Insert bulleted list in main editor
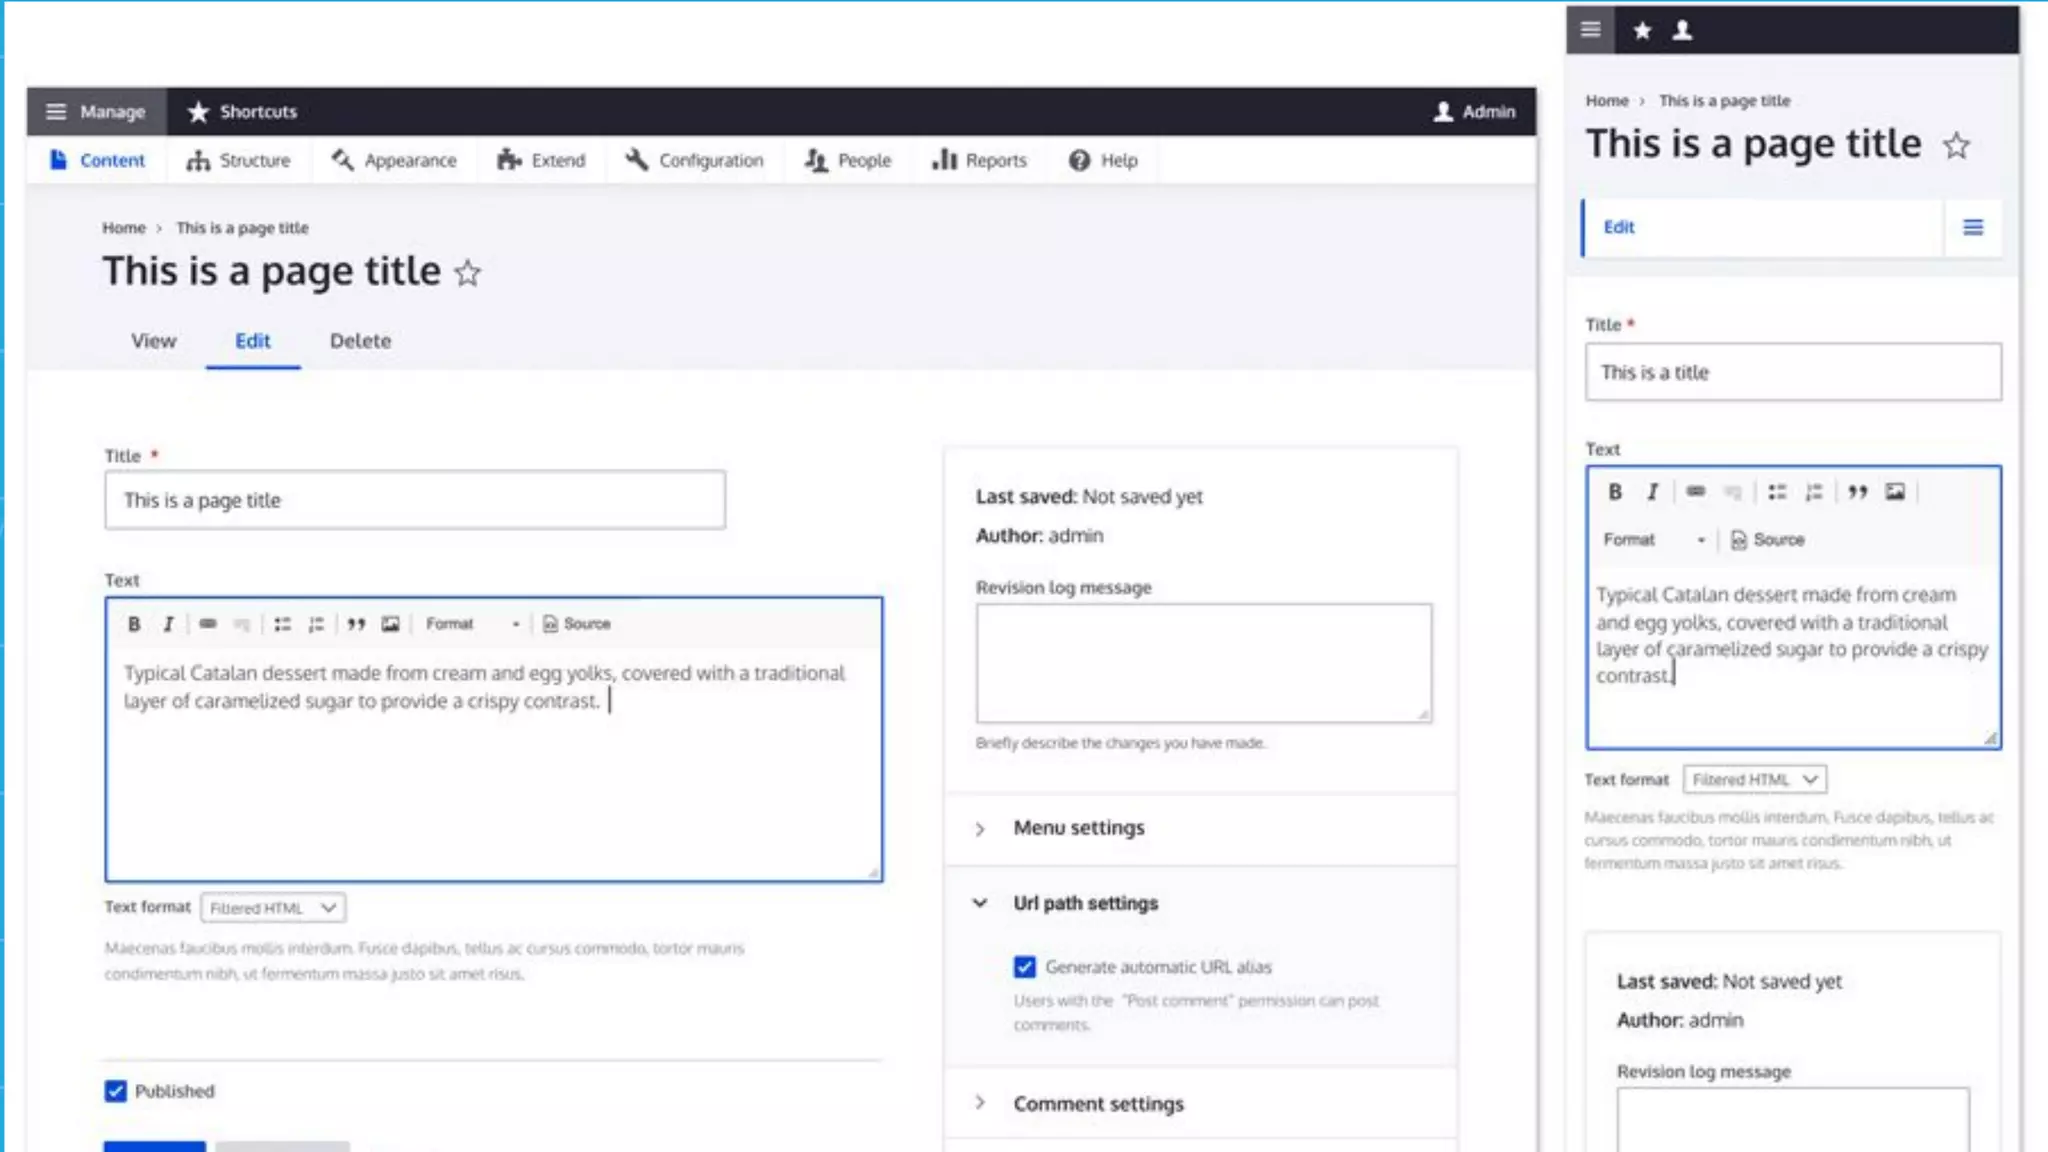The height and width of the screenshot is (1152, 2048). click(282, 624)
